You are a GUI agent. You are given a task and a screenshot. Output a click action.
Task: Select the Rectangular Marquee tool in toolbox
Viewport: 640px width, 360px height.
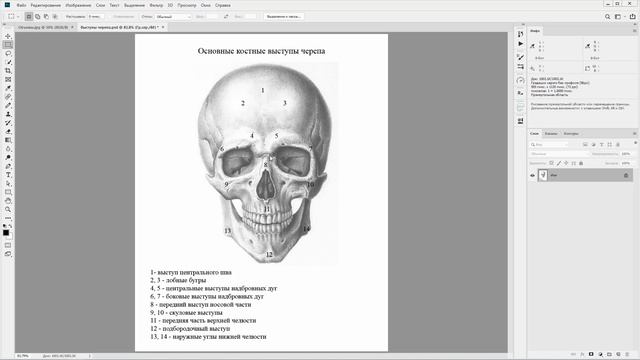(x=8, y=45)
